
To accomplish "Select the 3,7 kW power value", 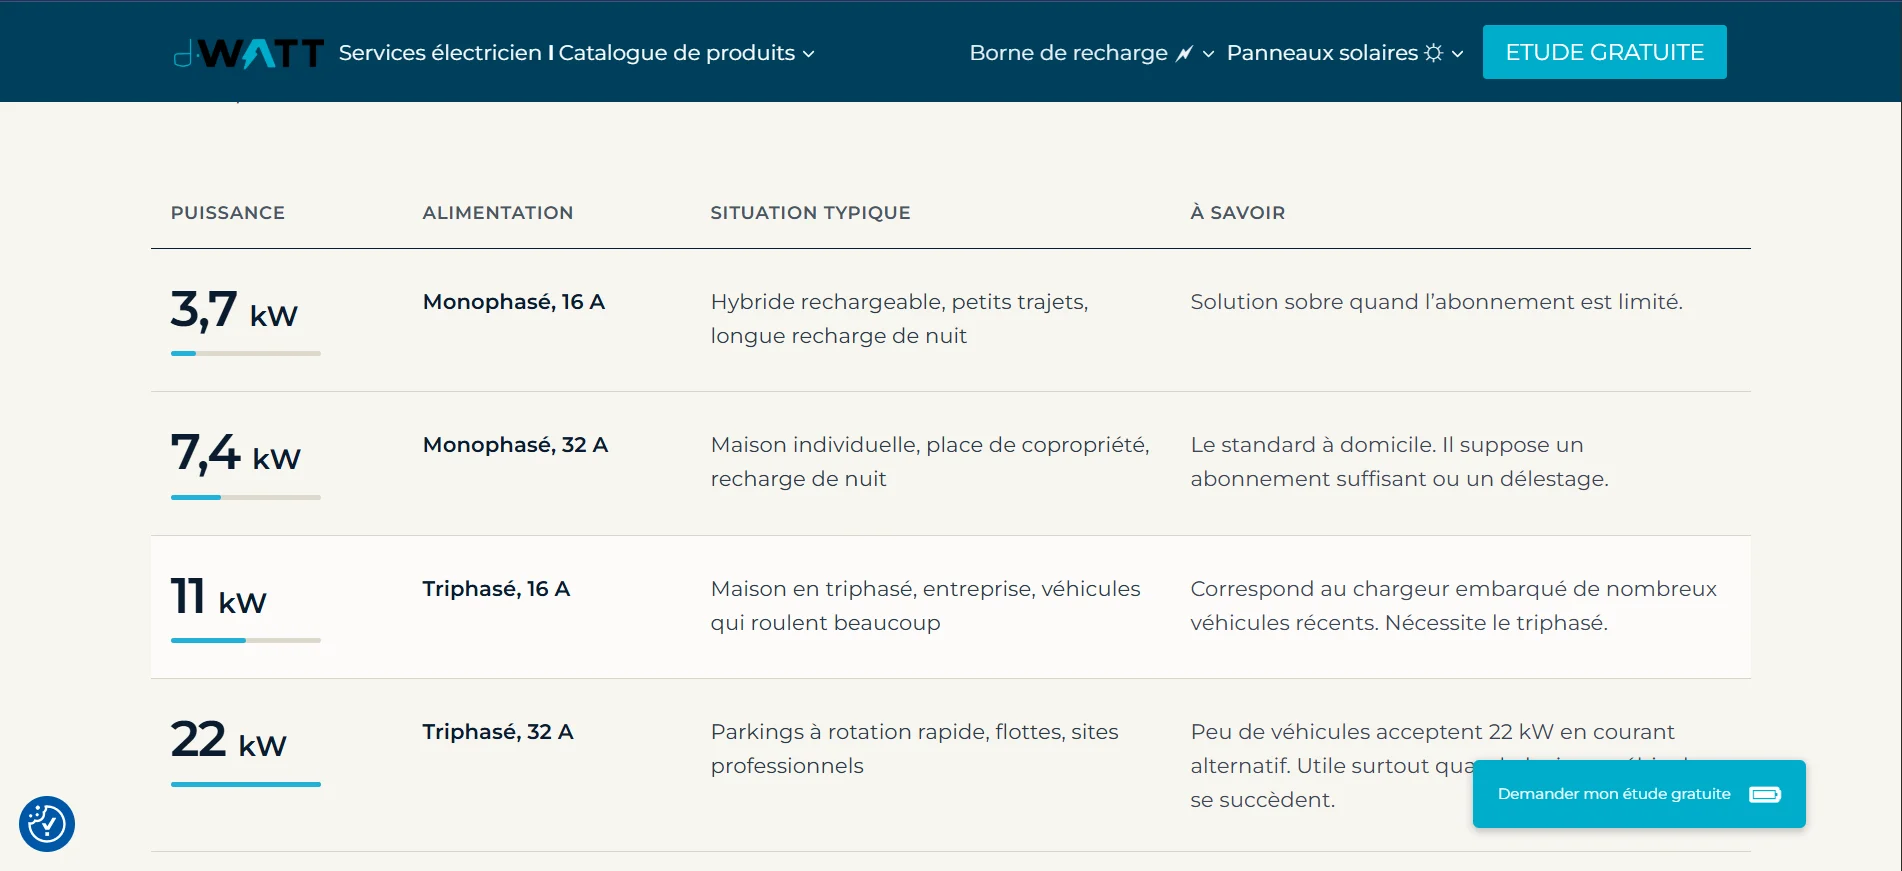I will click(x=234, y=310).
